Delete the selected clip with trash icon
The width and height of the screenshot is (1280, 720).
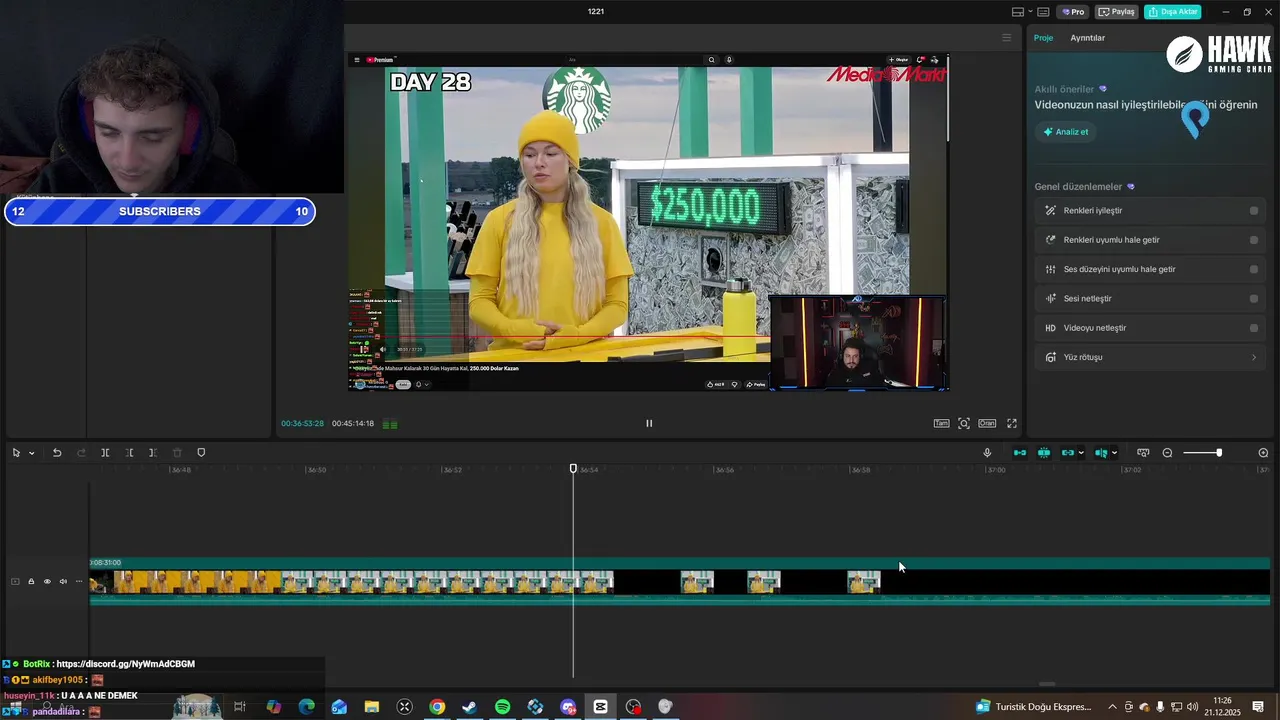point(177,453)
